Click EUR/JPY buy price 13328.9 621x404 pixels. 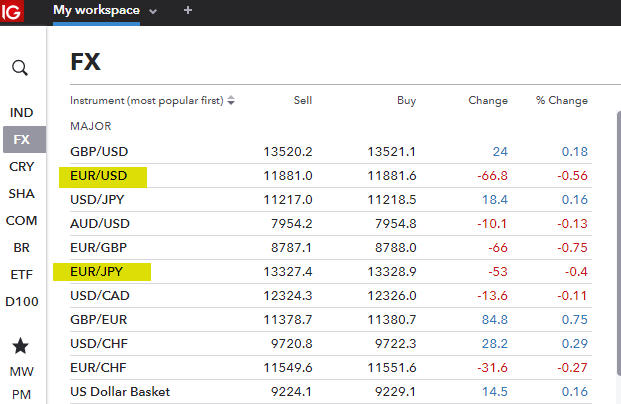pyautogui.click(x=392, y=272)
